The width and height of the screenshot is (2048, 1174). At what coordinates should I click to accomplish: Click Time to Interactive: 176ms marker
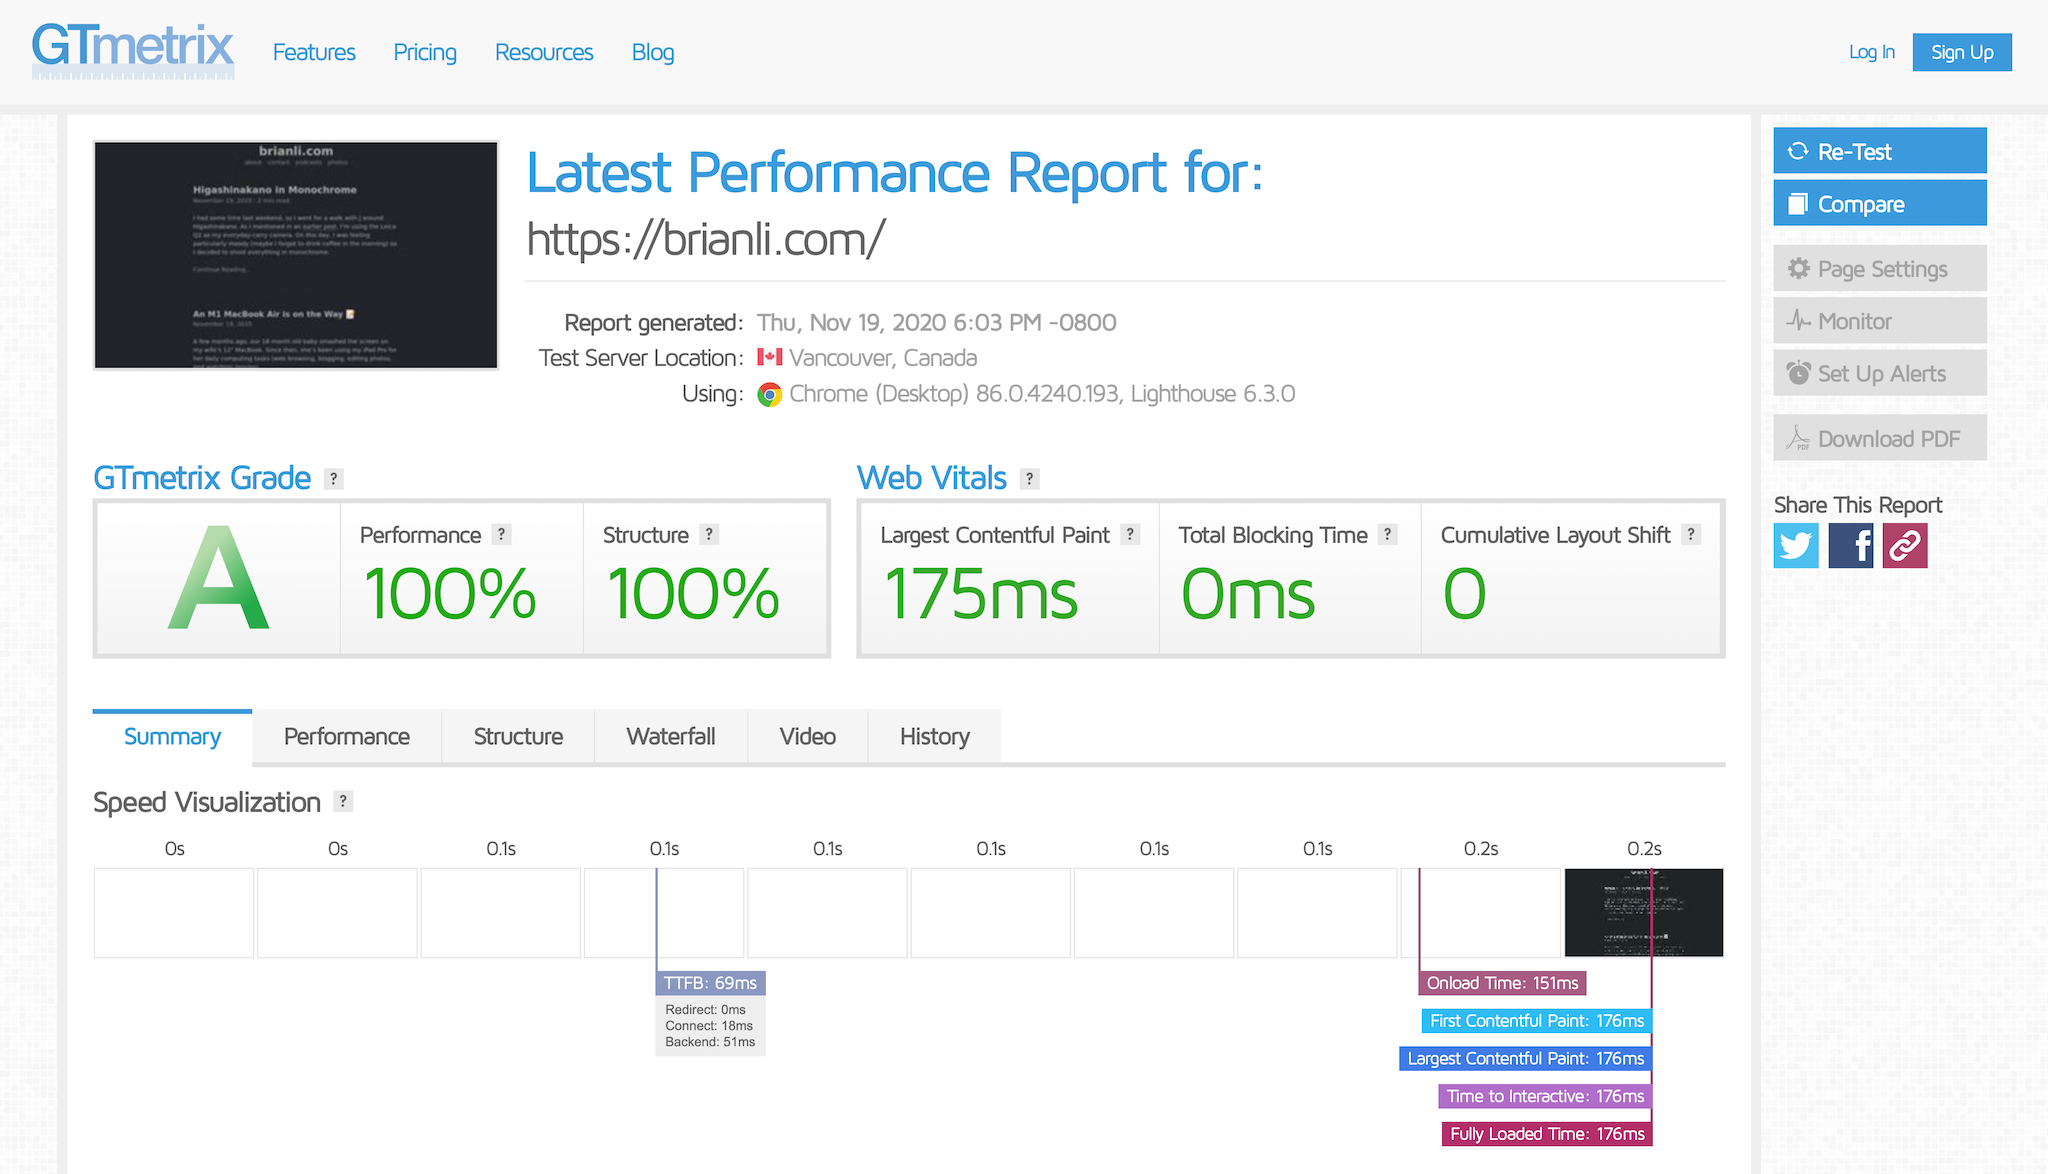pyautogui.click(x=1545, y=1096)
